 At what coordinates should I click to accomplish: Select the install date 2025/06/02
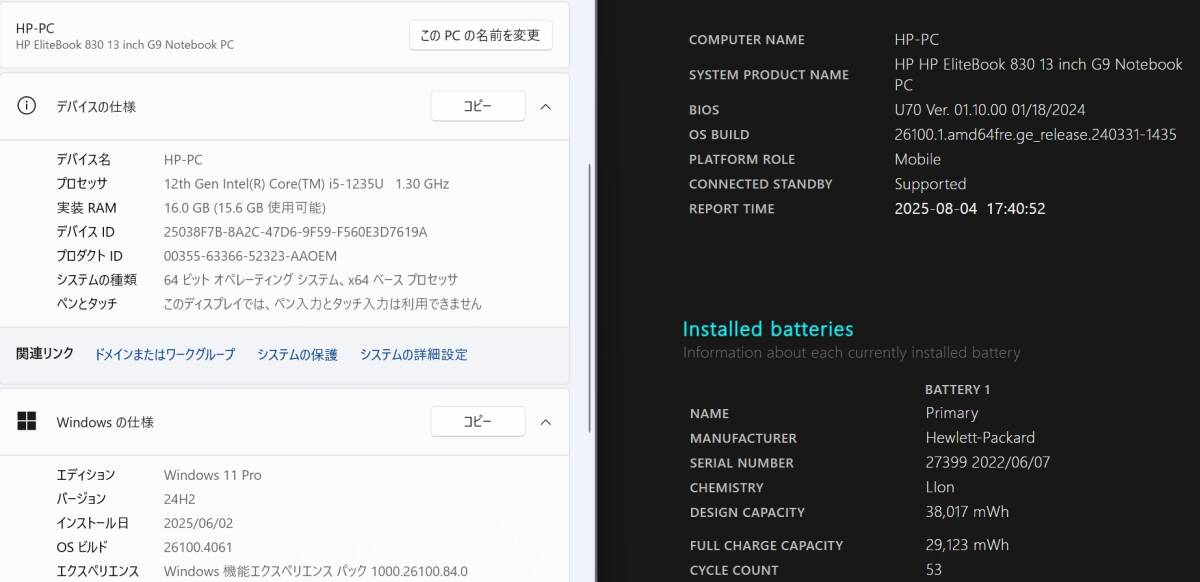tap(198, 523)
